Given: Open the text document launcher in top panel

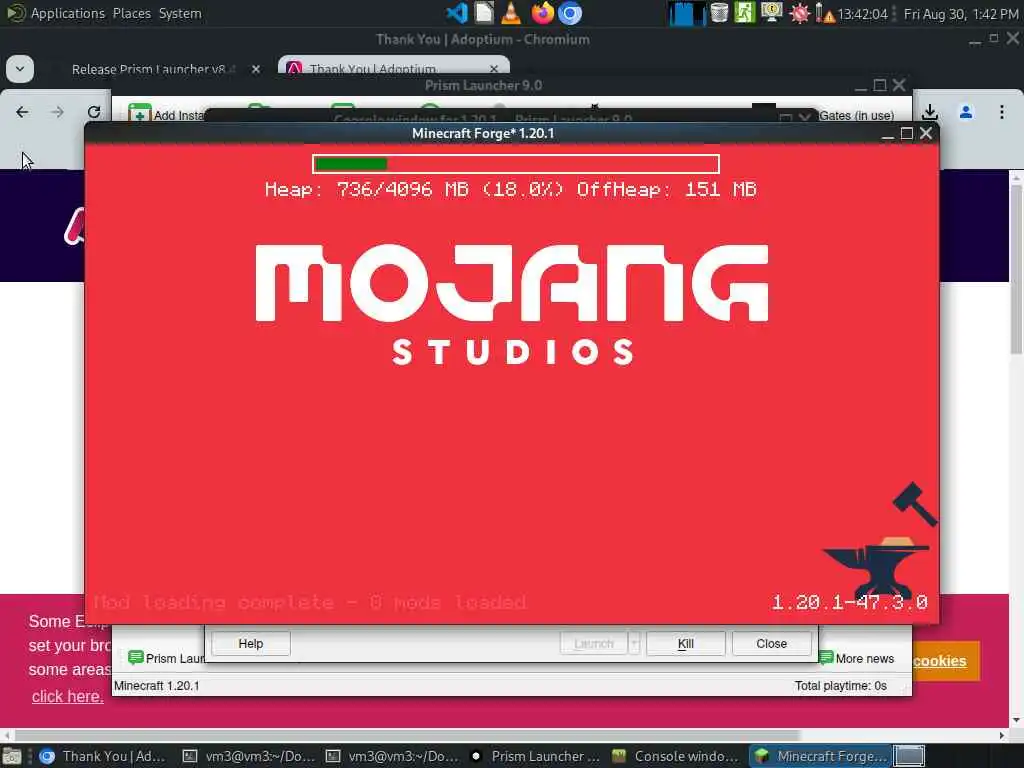Looking at the screenshot, I should (x=484, y=13).
